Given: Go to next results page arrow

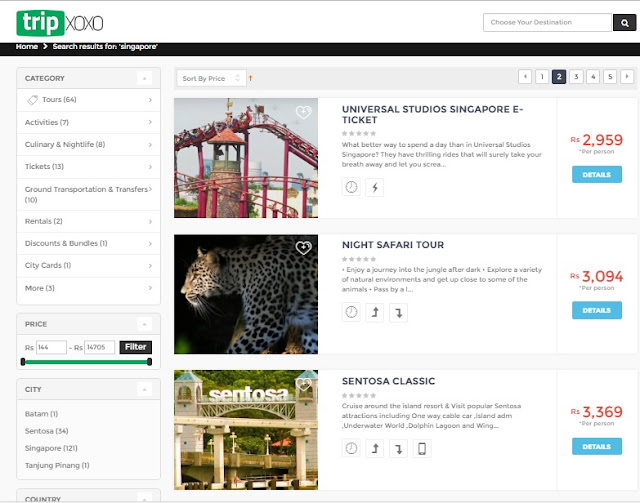Looking at the screenshot, I should pos(627,76).
